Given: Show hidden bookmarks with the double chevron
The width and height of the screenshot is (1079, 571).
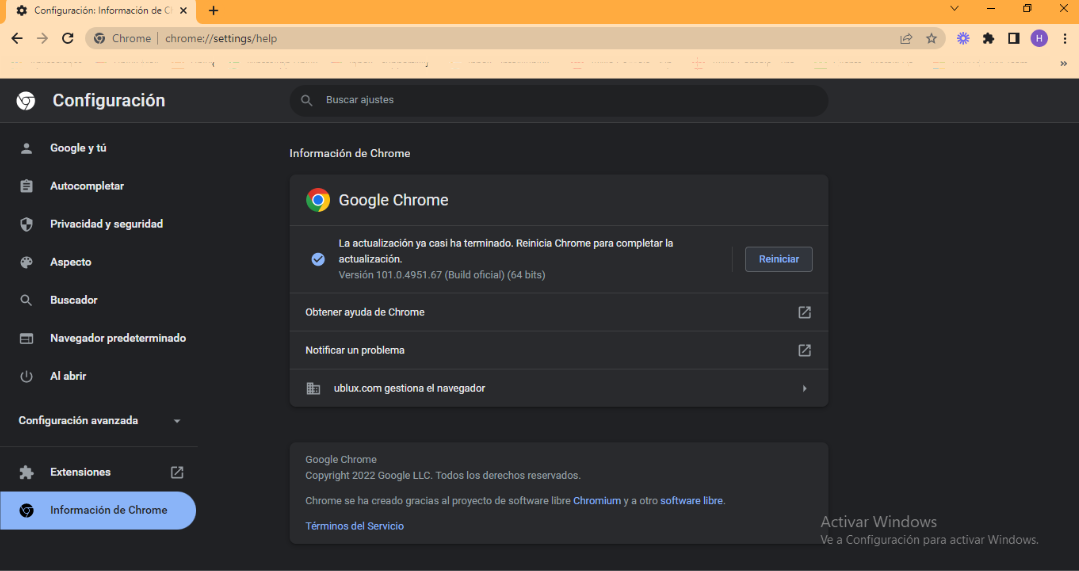Looking at the screenshot, I should pos(1063,63).
